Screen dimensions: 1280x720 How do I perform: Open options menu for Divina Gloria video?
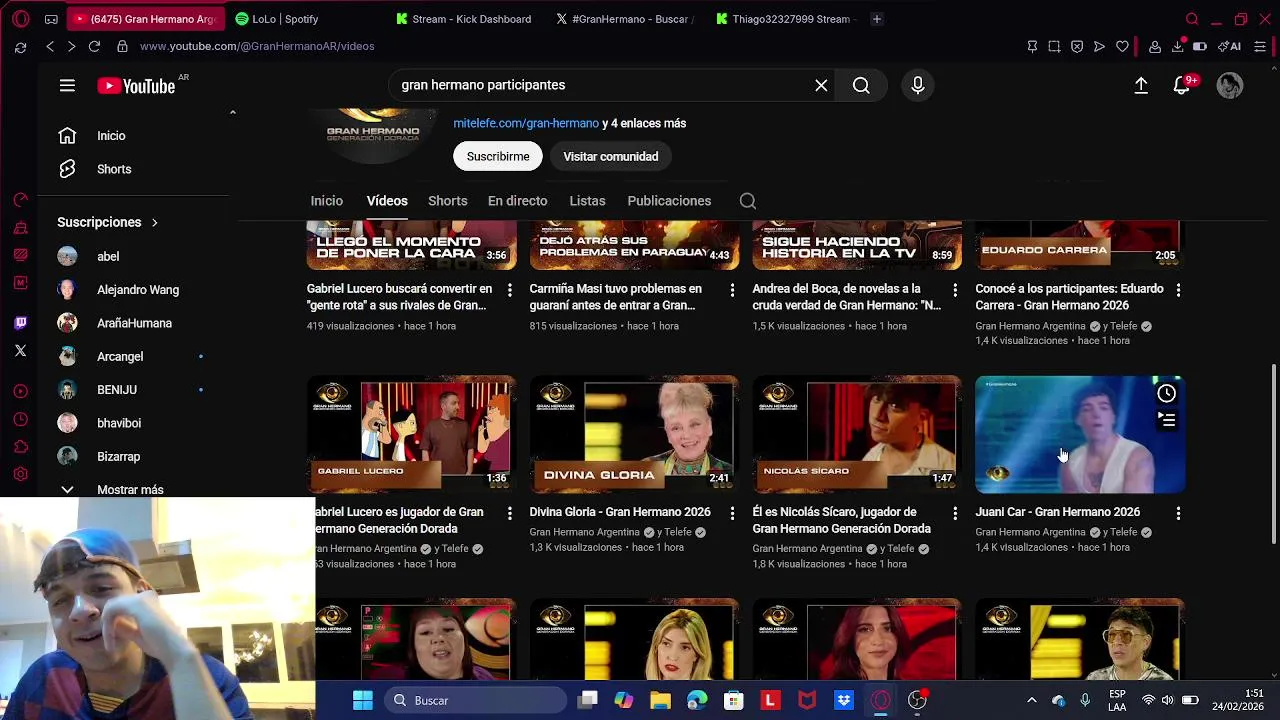tap(732, 513)
